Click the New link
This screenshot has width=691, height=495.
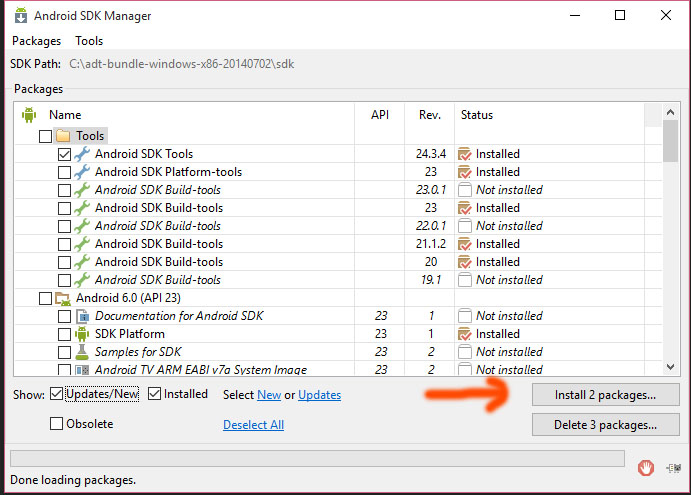(x=269, y=395)
